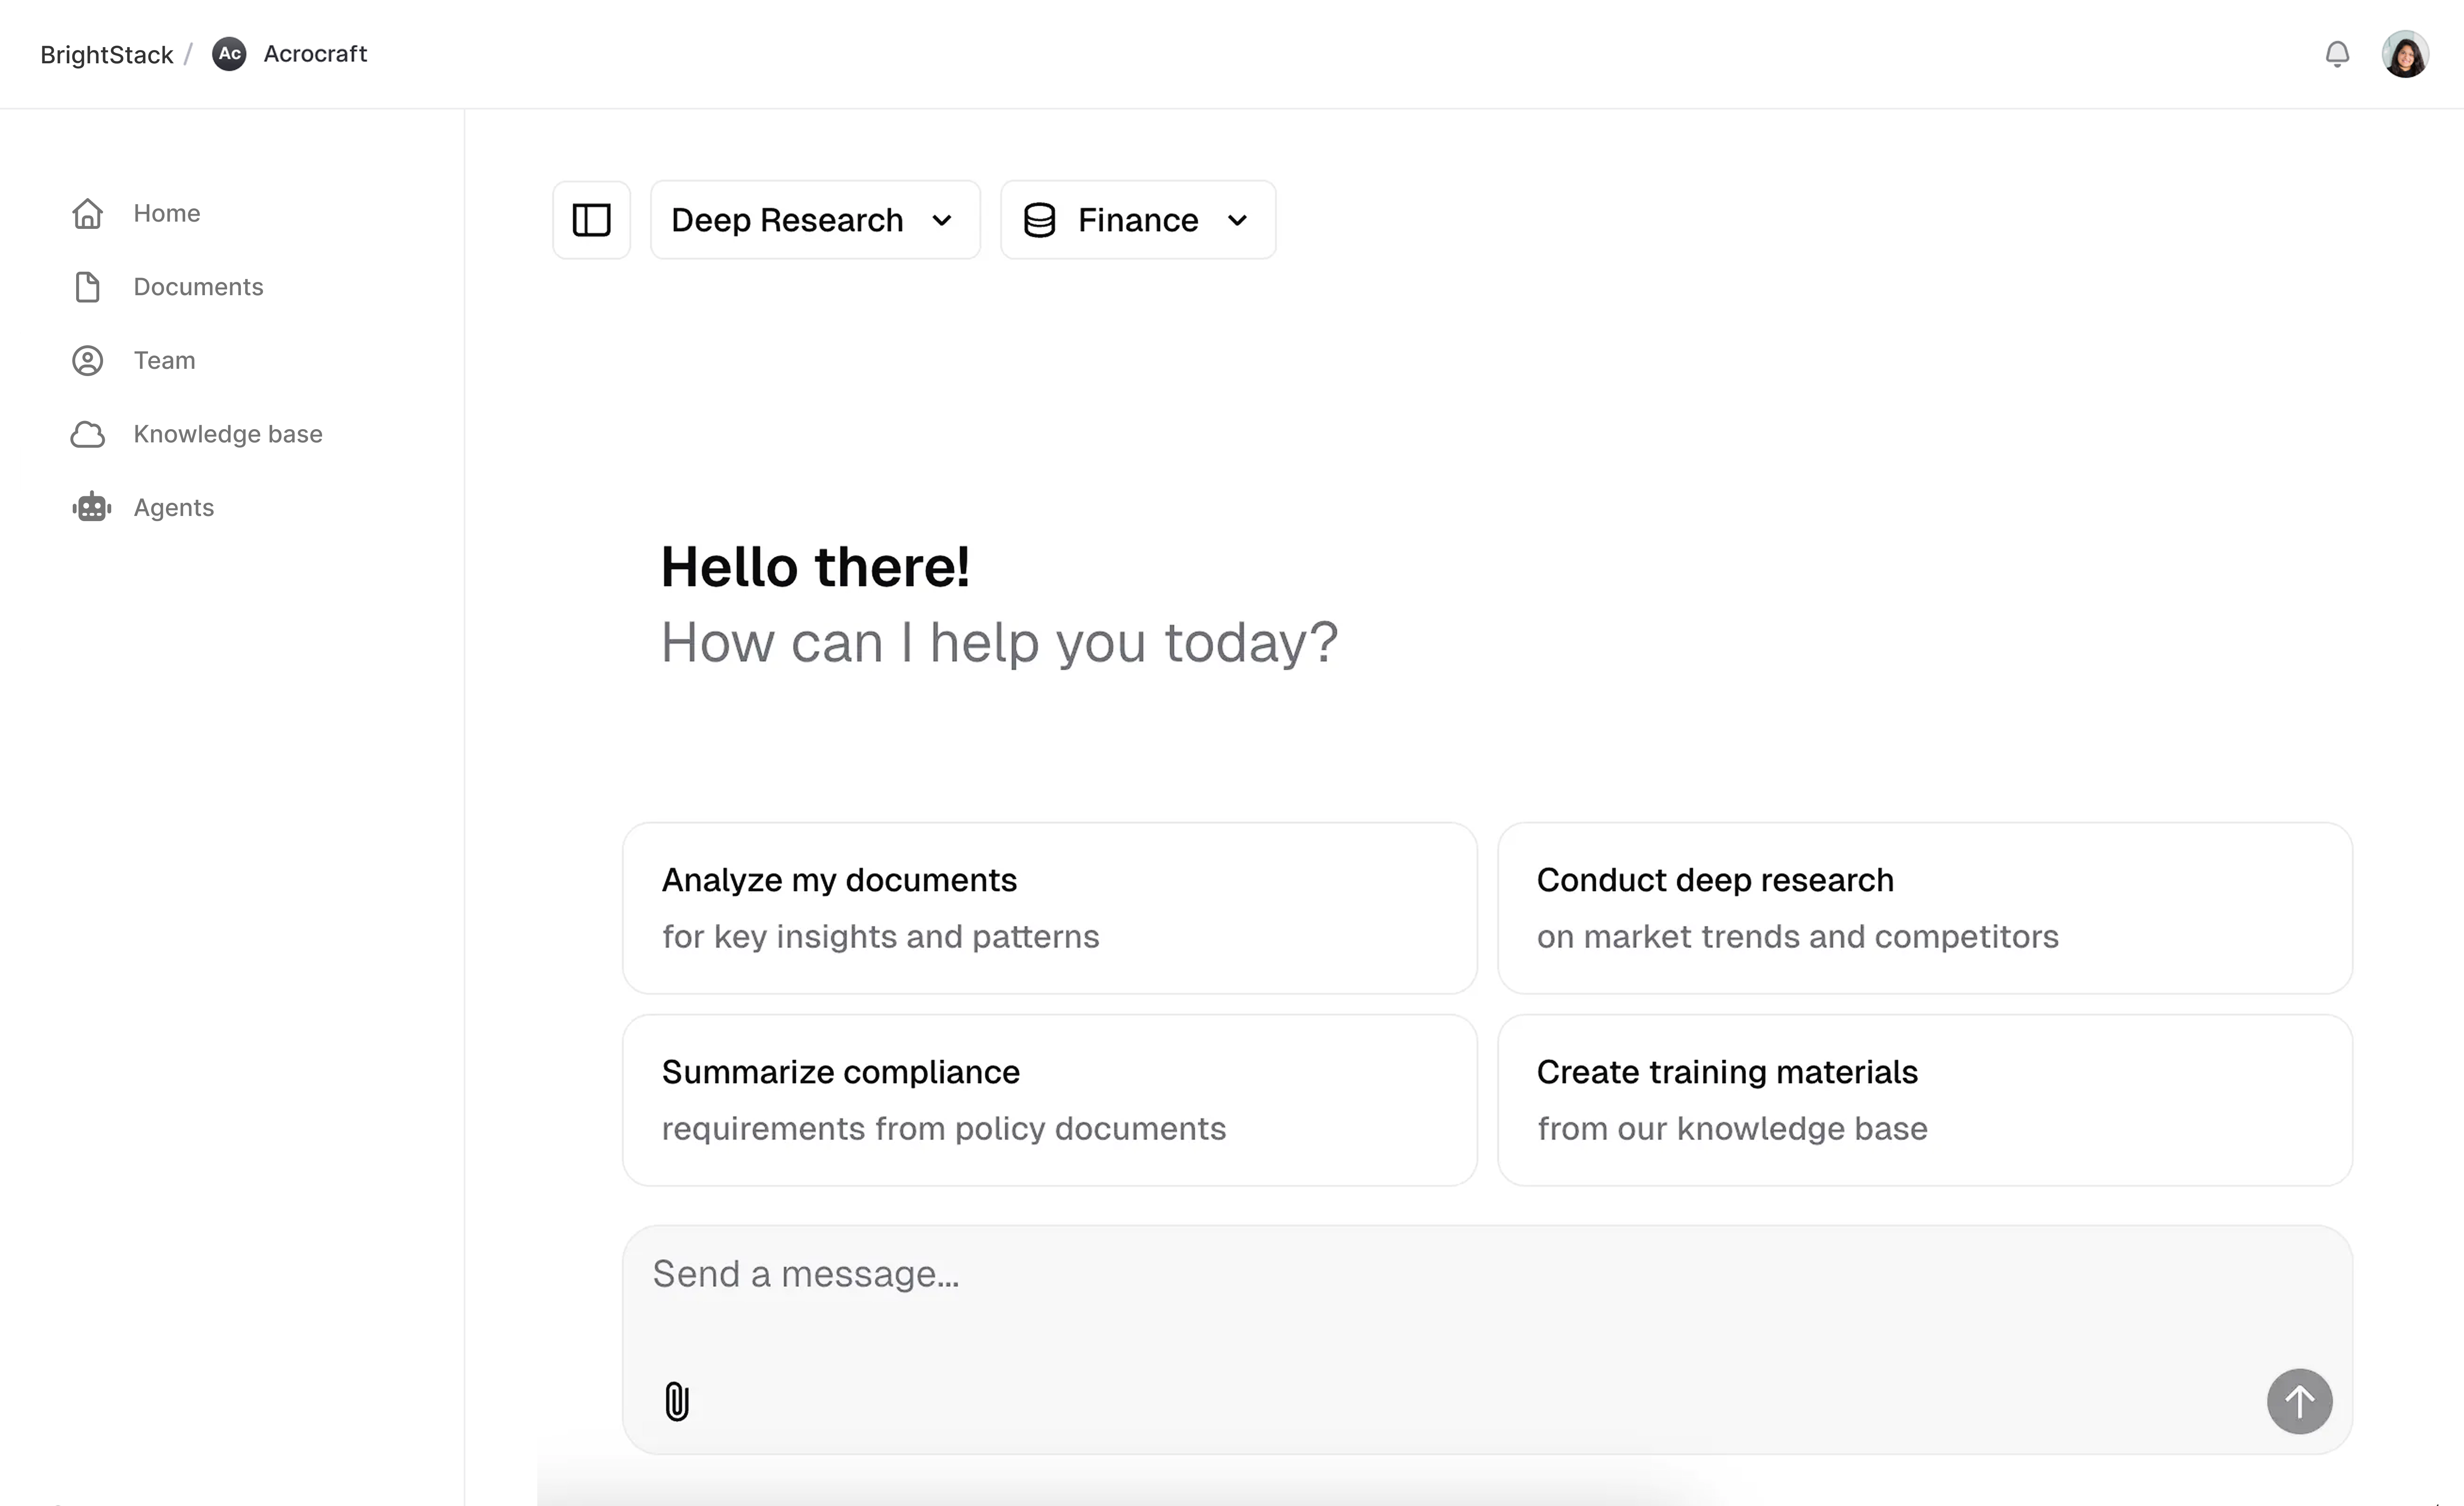Click the notification bell
This screenshot has height=1506, width=2464.
pos(2338,54)
